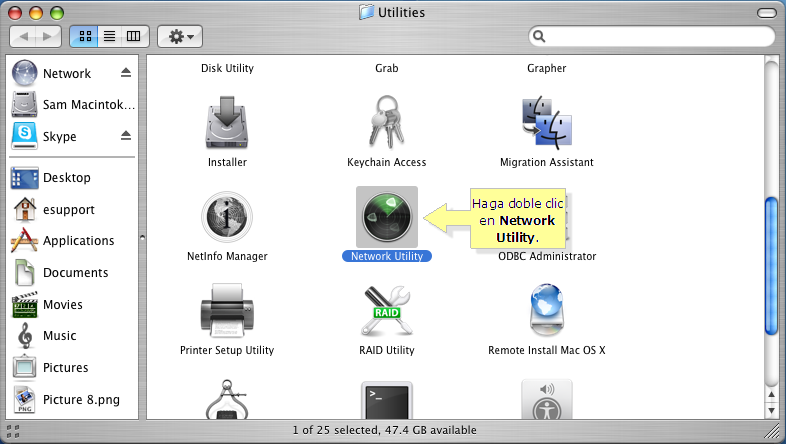Go forward to next folder

(48, 36)
